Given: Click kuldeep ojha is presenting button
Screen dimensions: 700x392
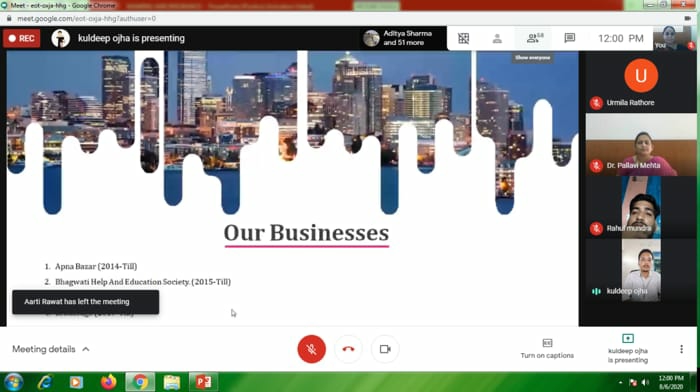Looking at the screenshot, I should point(627,349).
